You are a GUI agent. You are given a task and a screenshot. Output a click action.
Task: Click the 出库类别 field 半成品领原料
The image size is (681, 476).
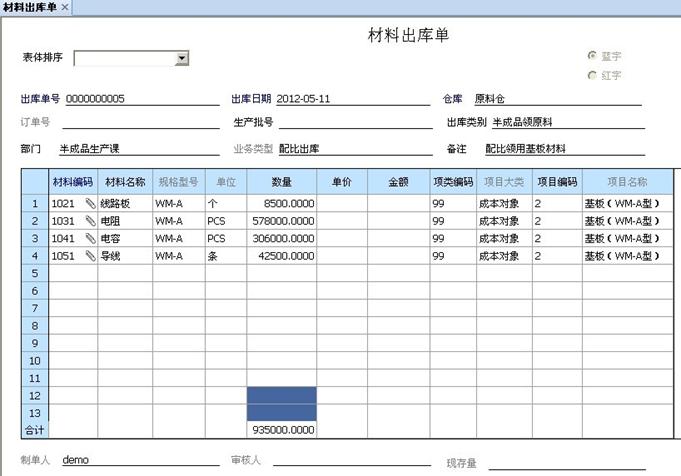coord(568,122)
